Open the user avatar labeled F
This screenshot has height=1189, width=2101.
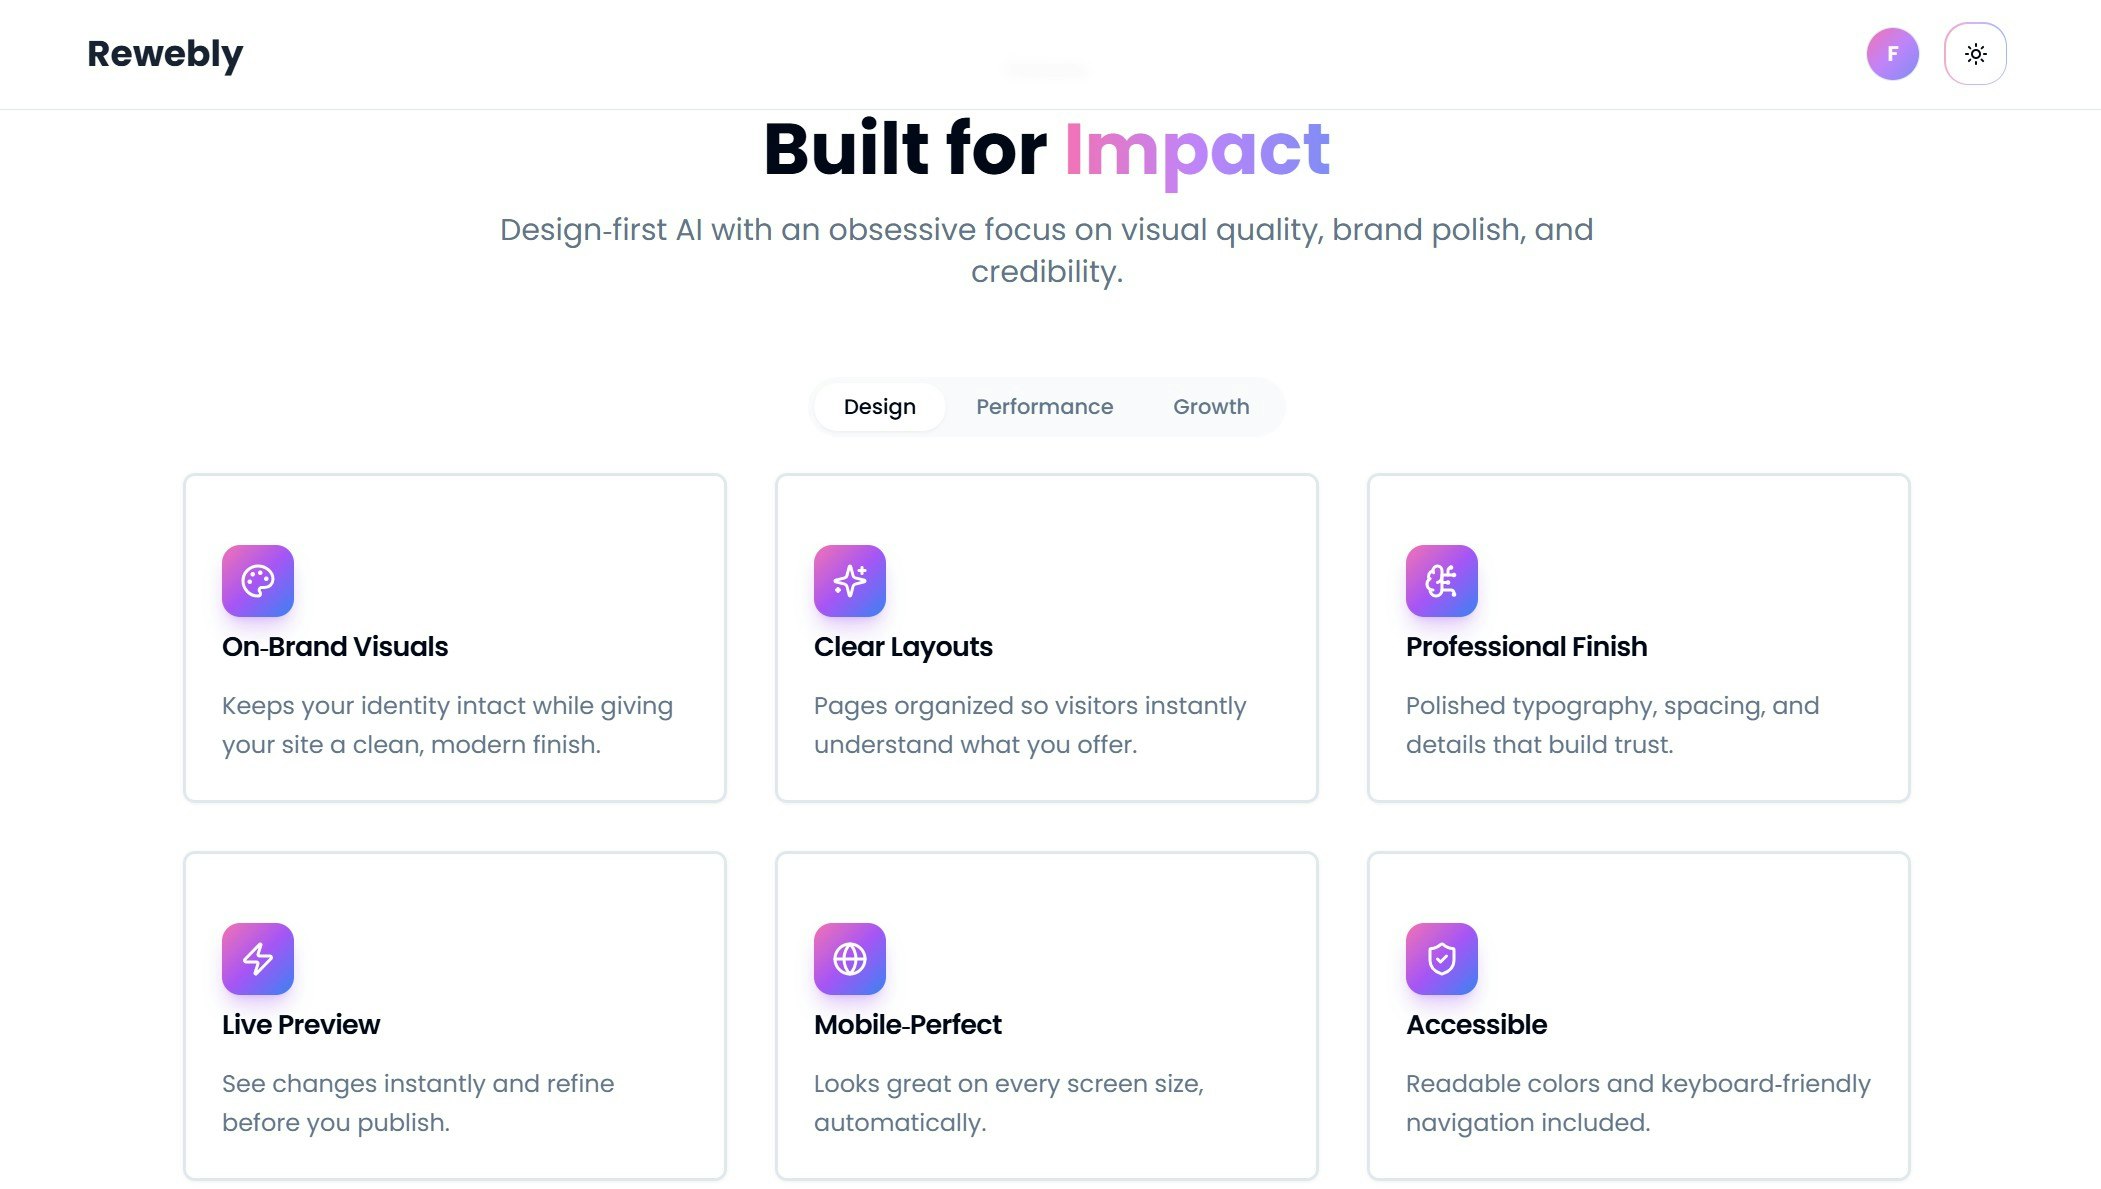click(x=1892, y=54)
